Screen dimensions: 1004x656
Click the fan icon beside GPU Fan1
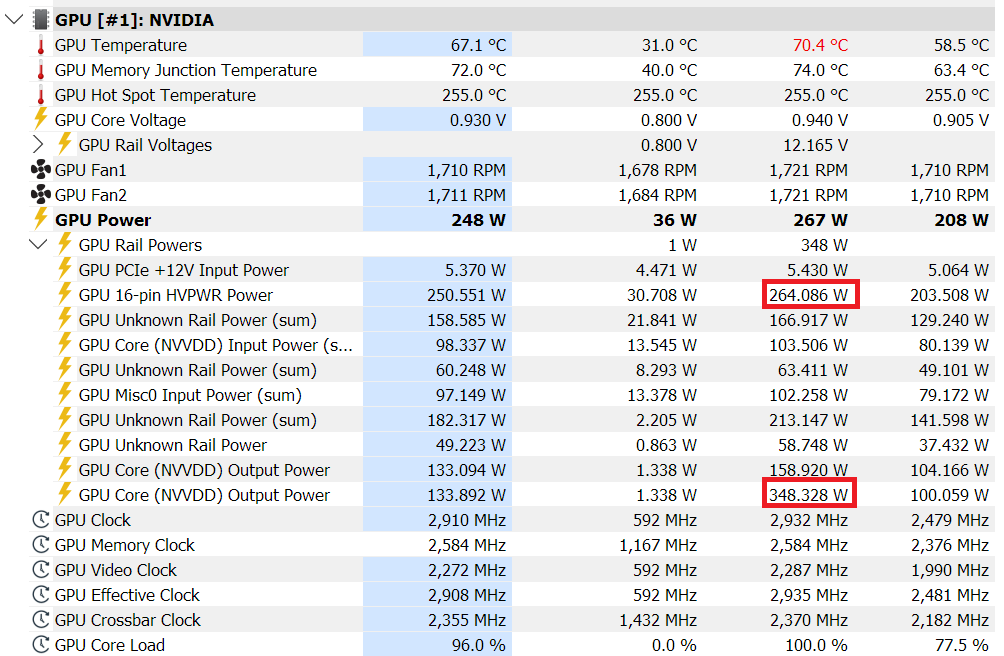pos(40,170)
